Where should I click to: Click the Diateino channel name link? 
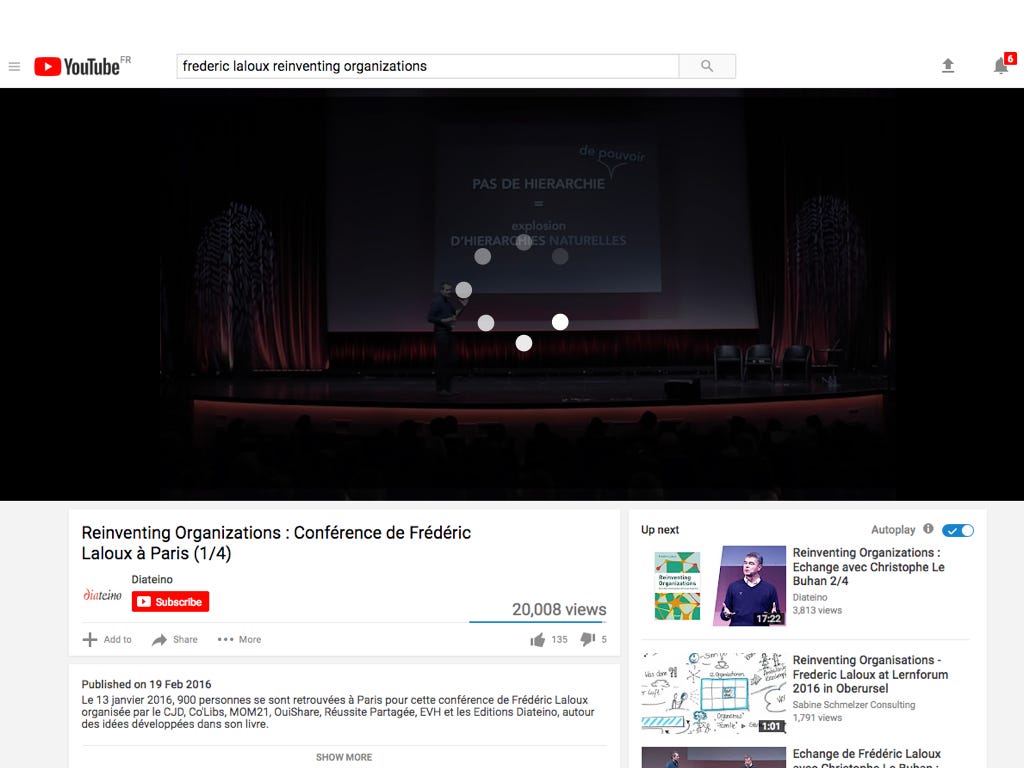click(152, 579)
